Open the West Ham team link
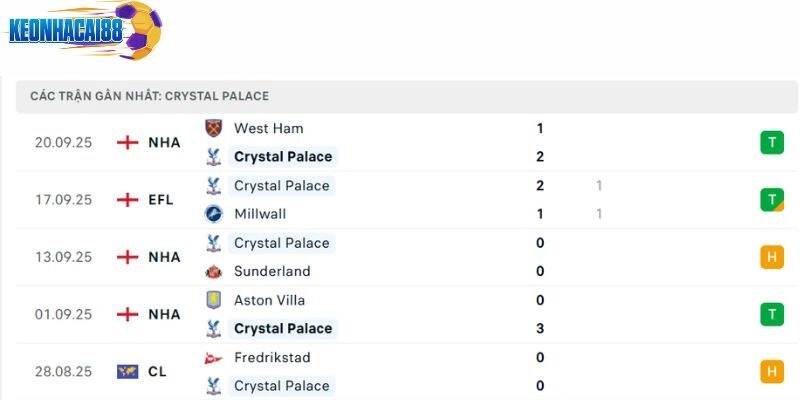This screenshot has width=800, height=400. [x=268, y=128]
